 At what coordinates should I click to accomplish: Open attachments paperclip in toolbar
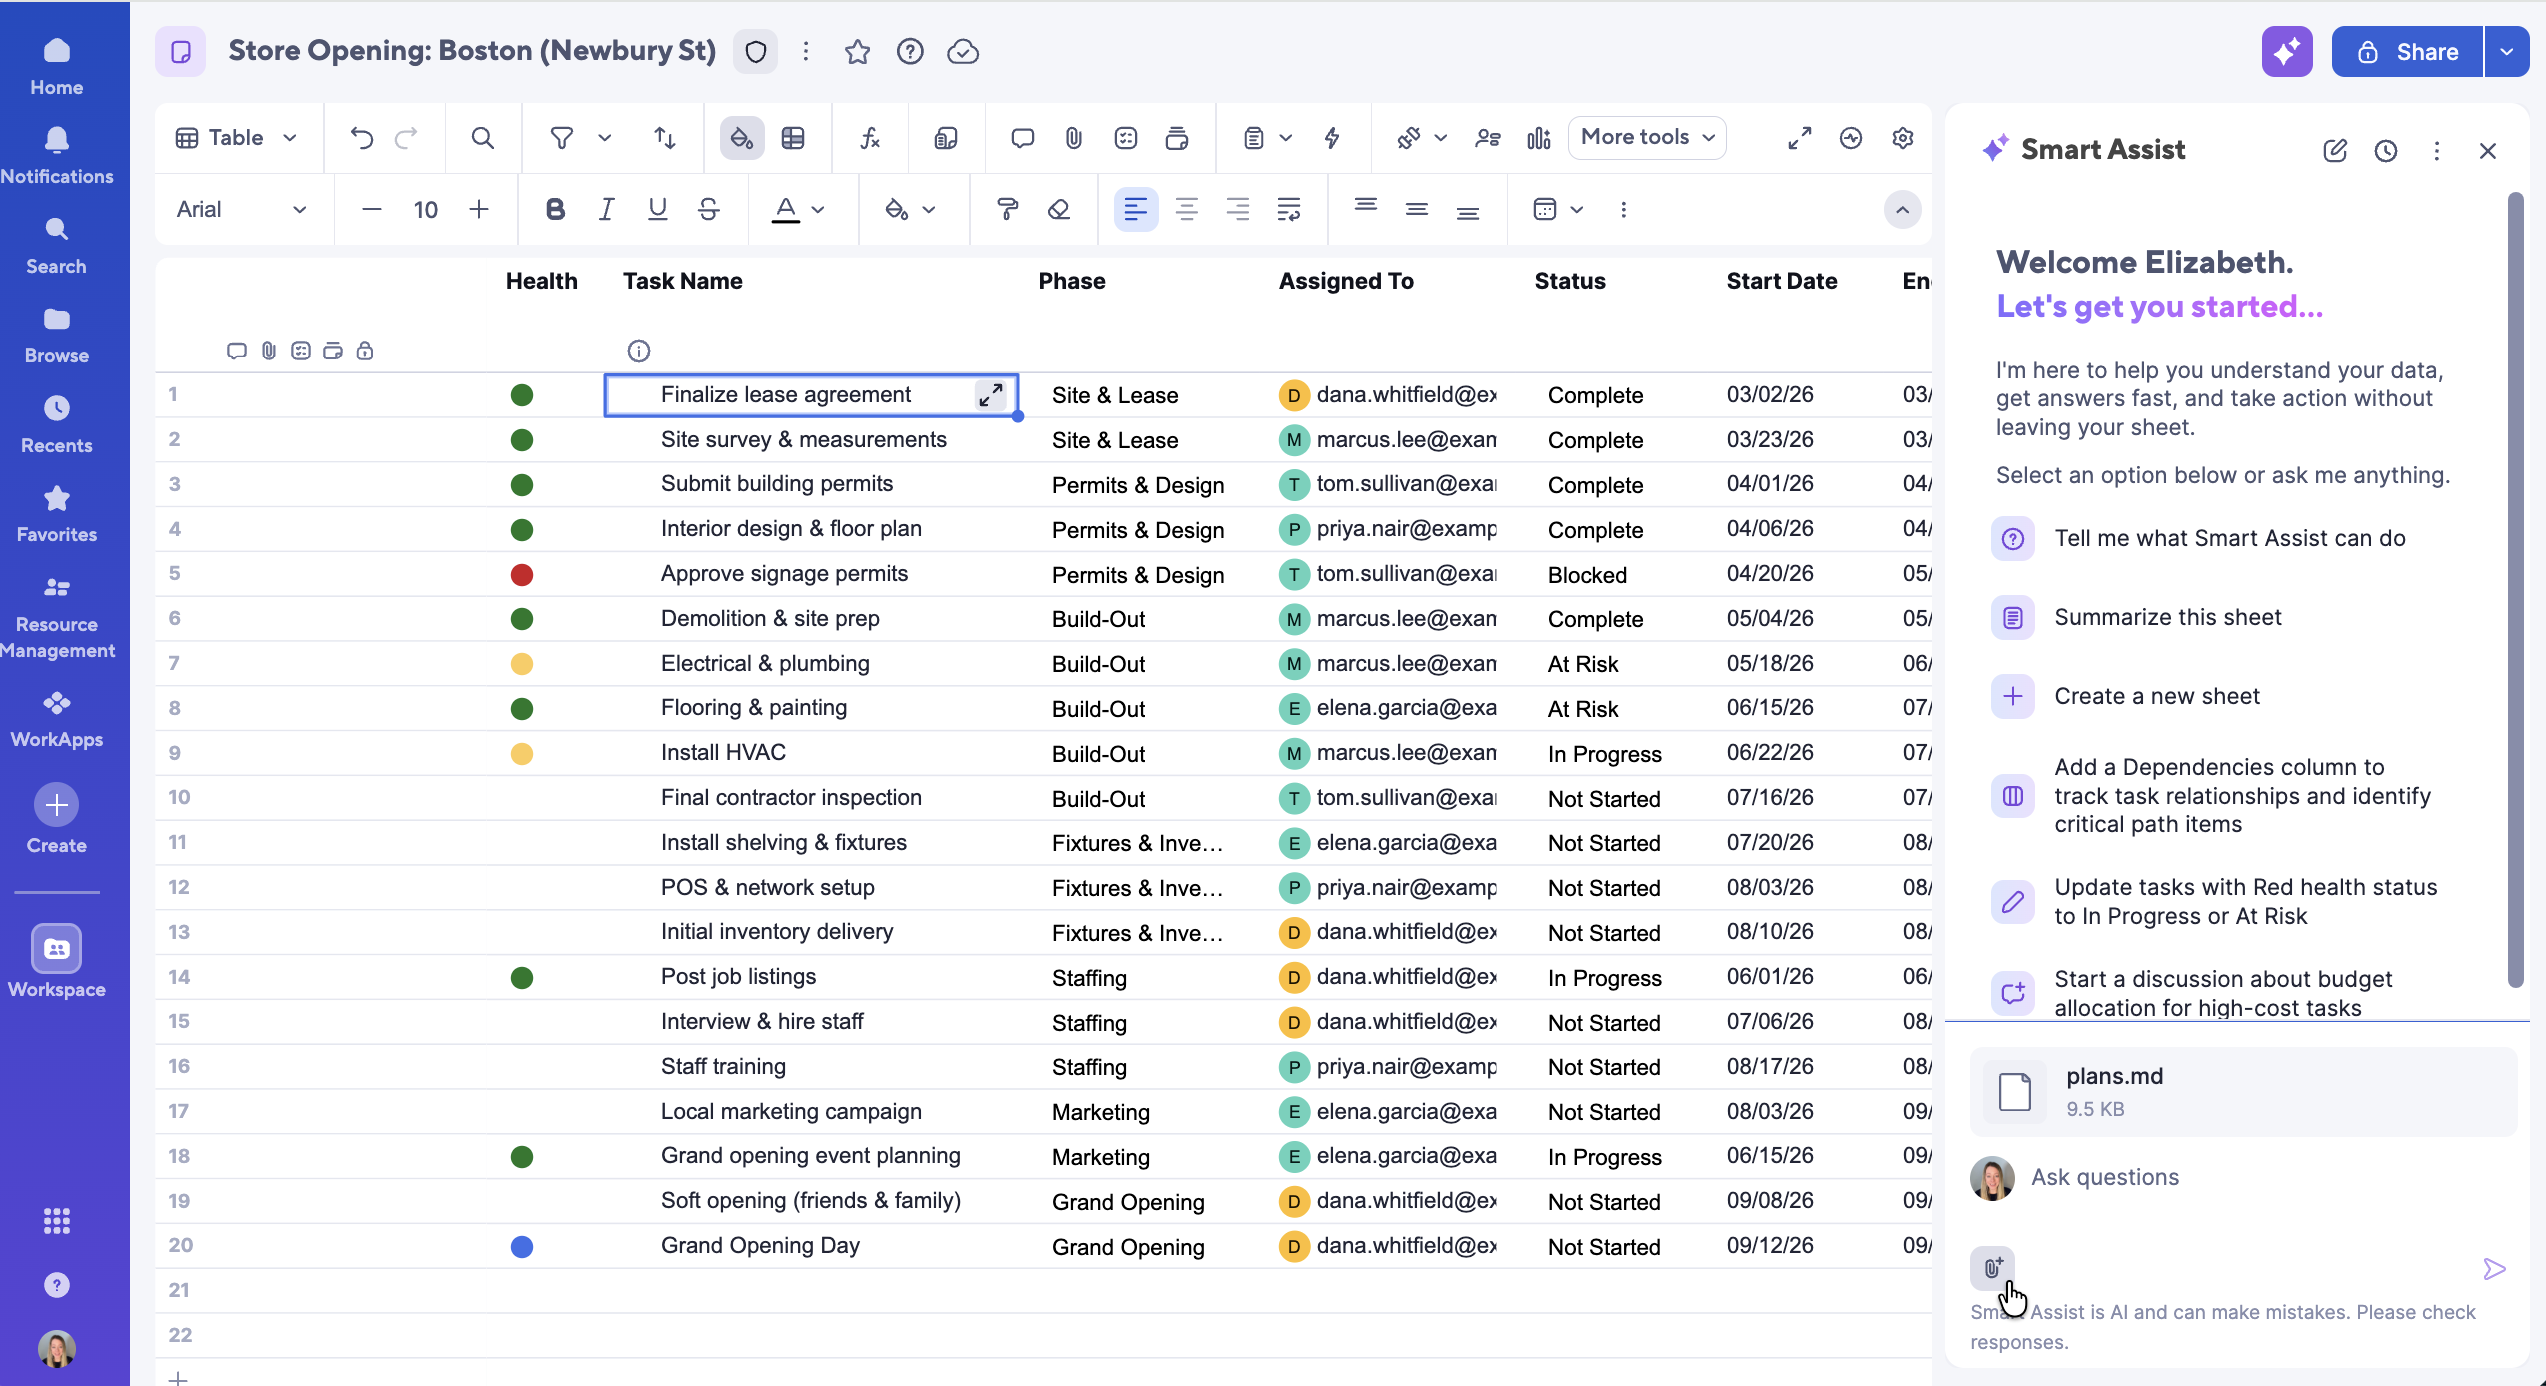(x=1074, y=138)
